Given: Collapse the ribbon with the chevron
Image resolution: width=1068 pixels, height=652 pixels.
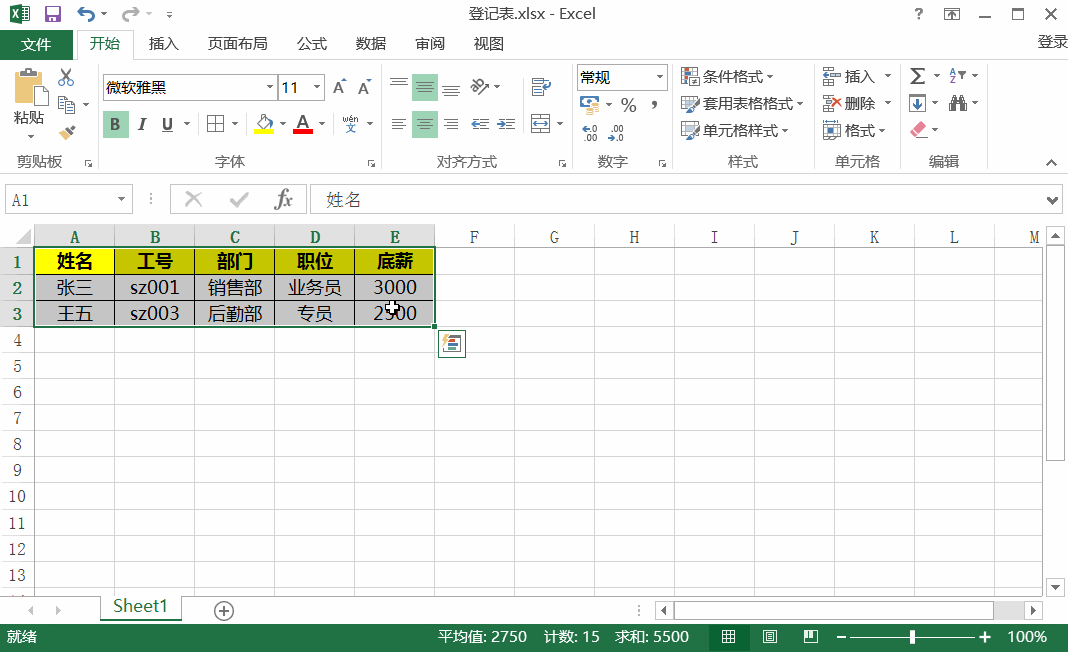Looking at the screenshot, I should (1052, 162).
